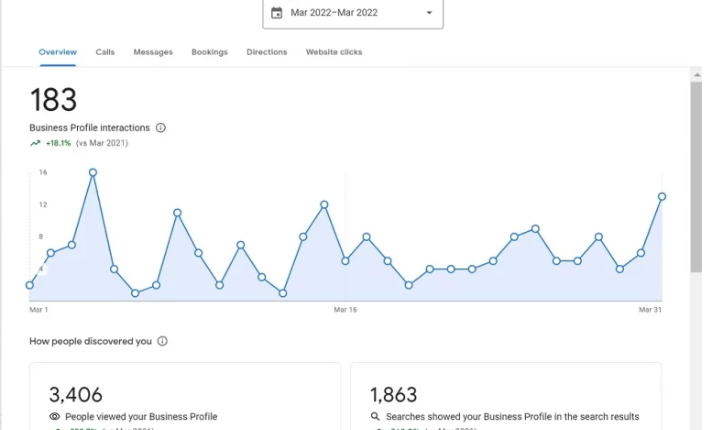Click the last data point on Mar 31
The image size is (712, 430).
point(662,196)
